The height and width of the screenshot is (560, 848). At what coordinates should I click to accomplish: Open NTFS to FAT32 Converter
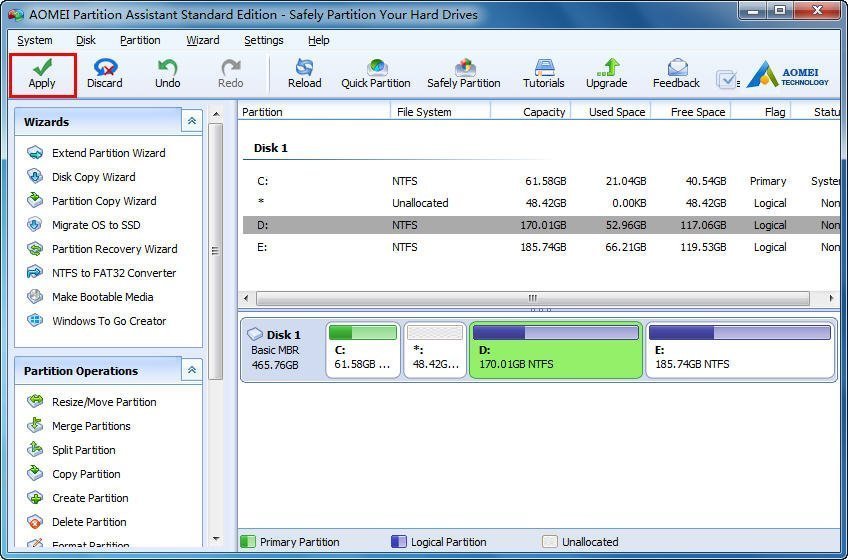tap(101, 273)
